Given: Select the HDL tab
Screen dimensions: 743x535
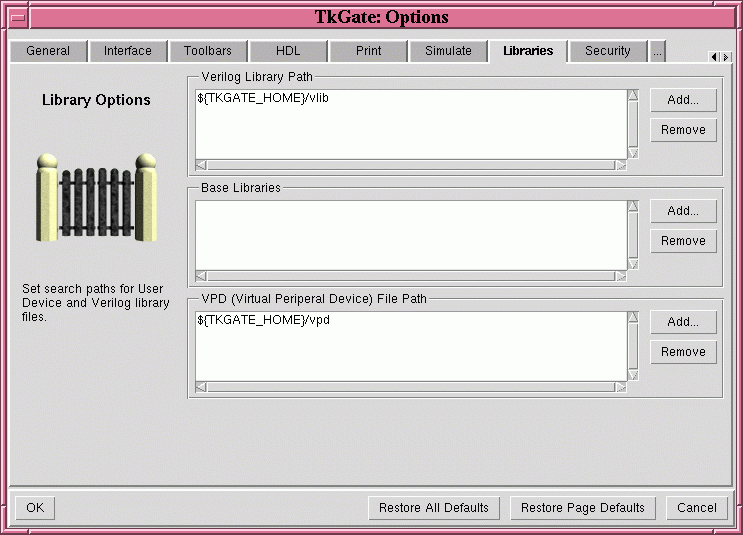Looking at the screenshot, I should pos(288,51).
